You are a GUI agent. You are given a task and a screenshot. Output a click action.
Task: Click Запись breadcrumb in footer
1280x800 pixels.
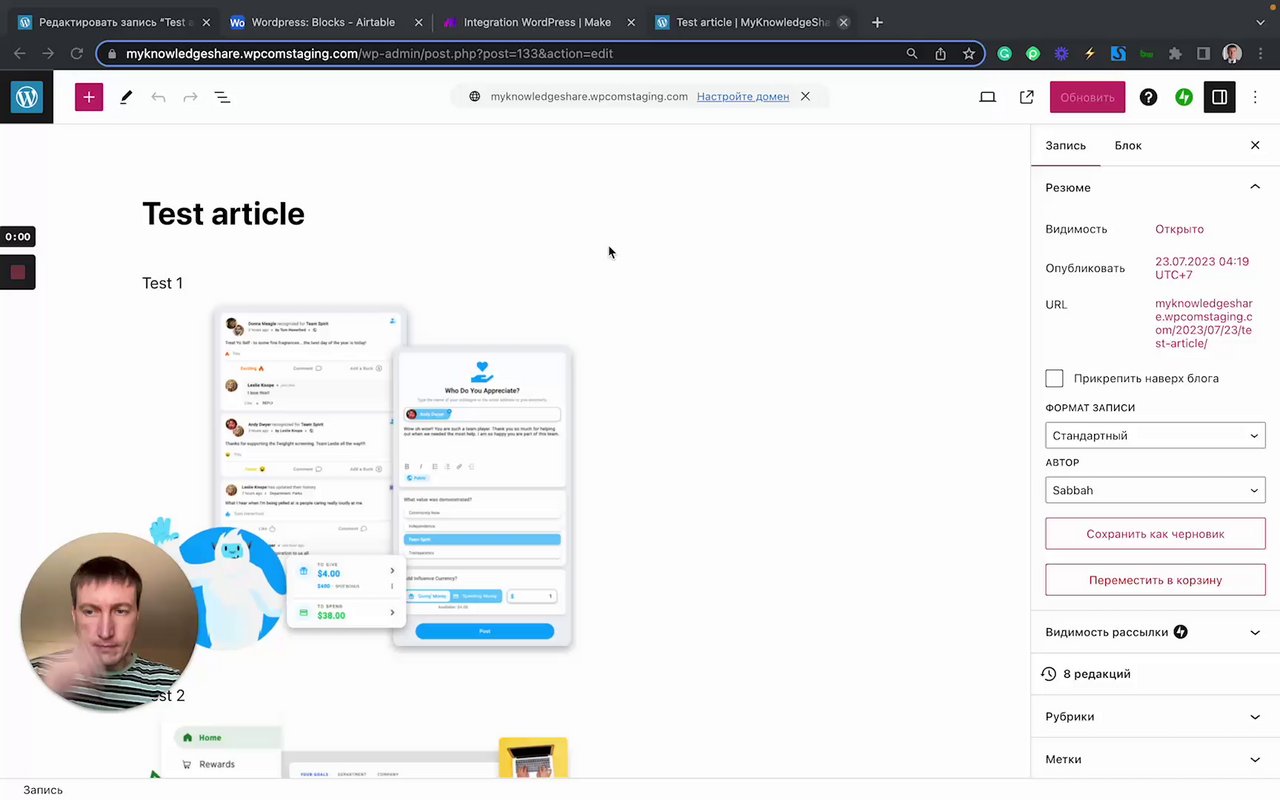(x=43, y=790)
